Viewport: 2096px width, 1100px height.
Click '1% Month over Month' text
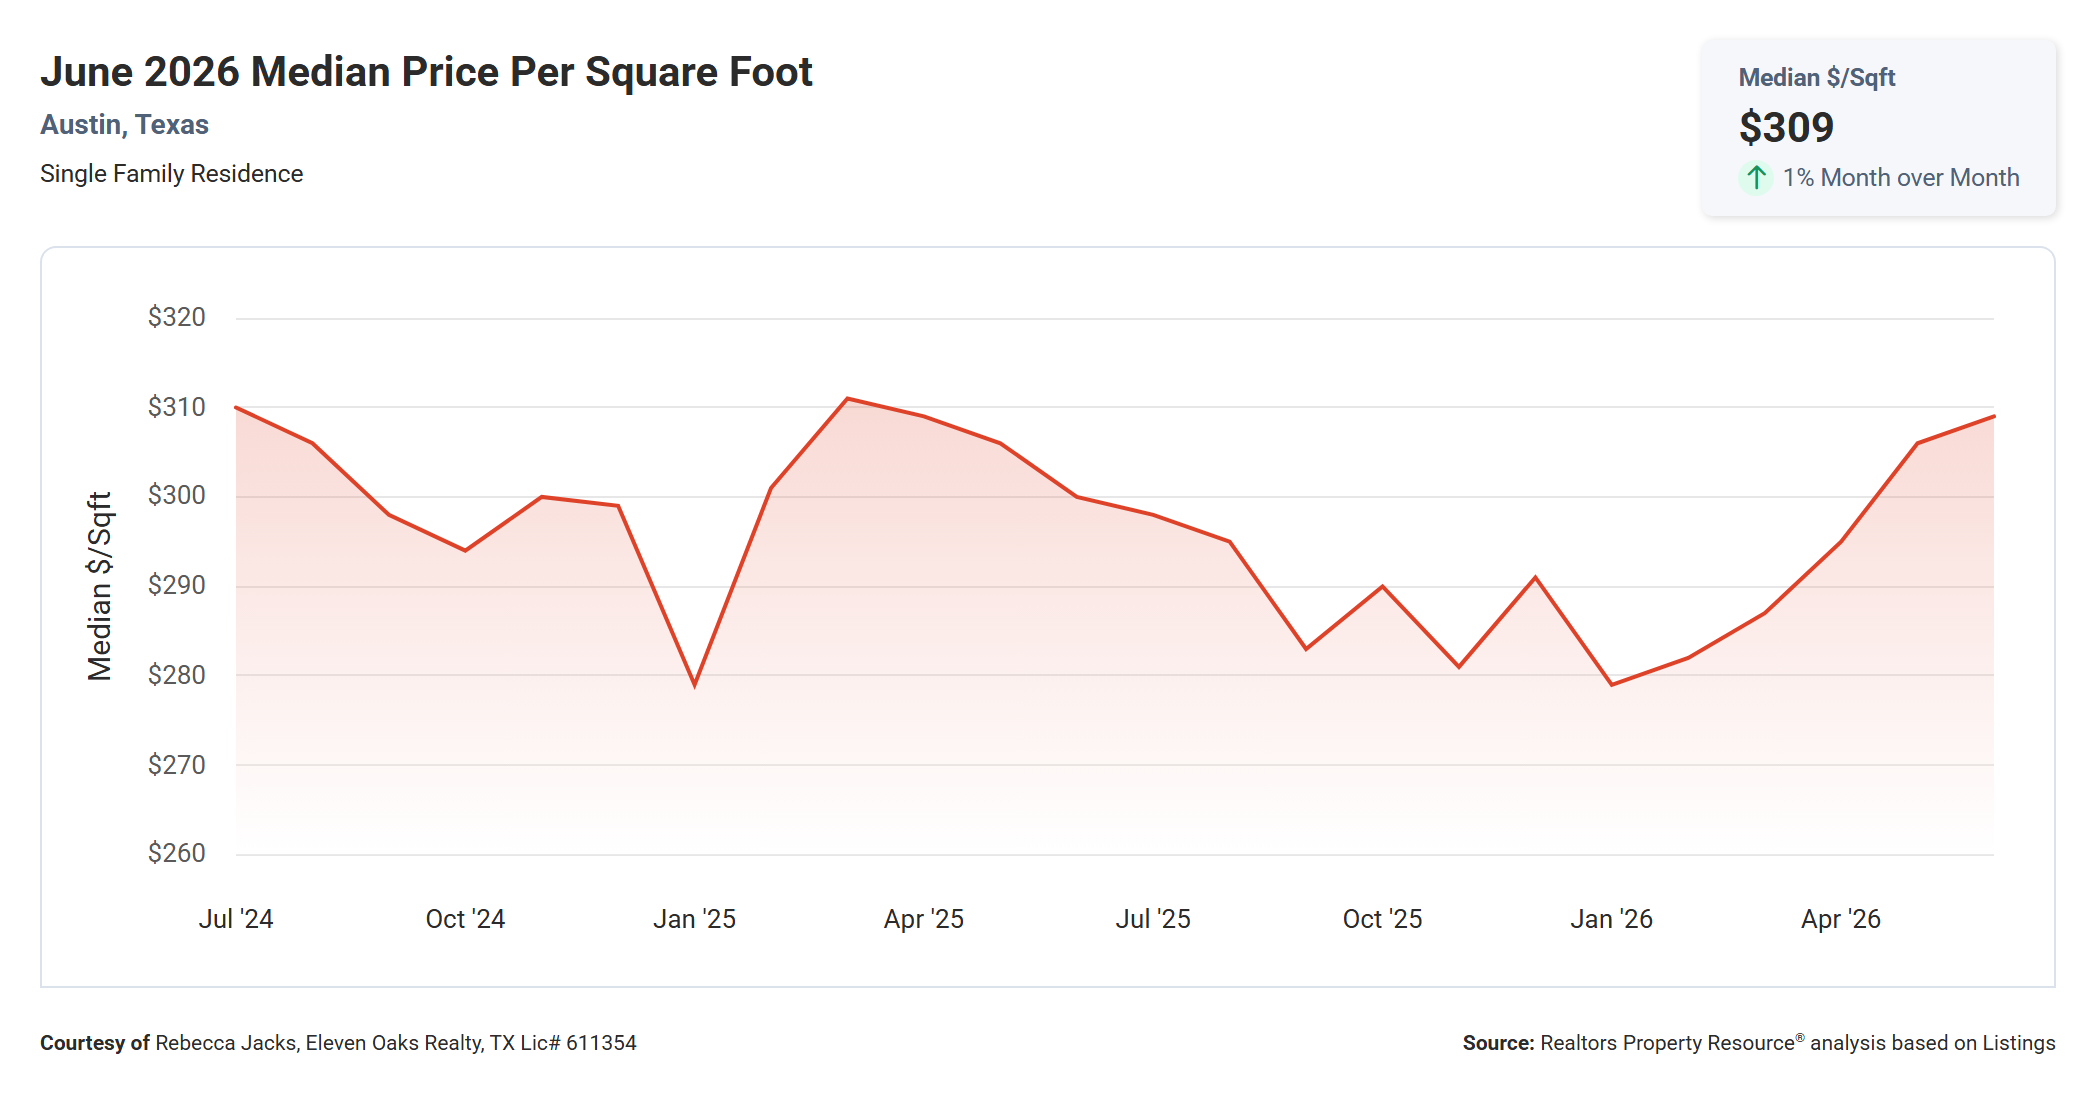click(x=1901, y=178)
